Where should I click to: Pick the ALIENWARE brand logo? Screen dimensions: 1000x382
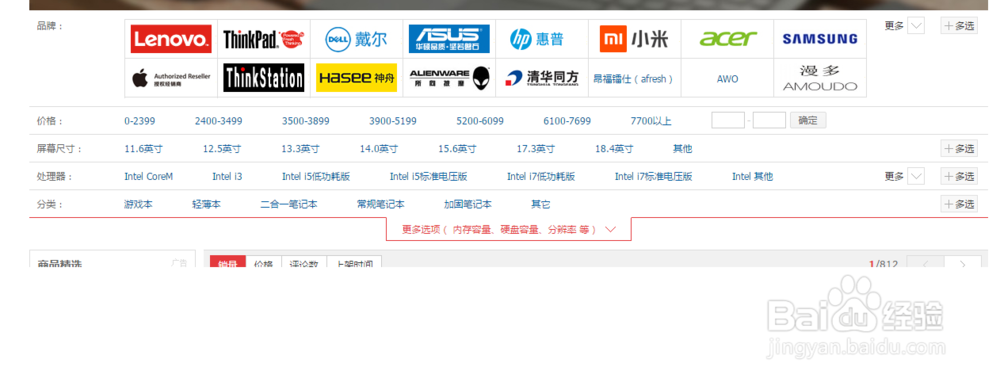449,78
